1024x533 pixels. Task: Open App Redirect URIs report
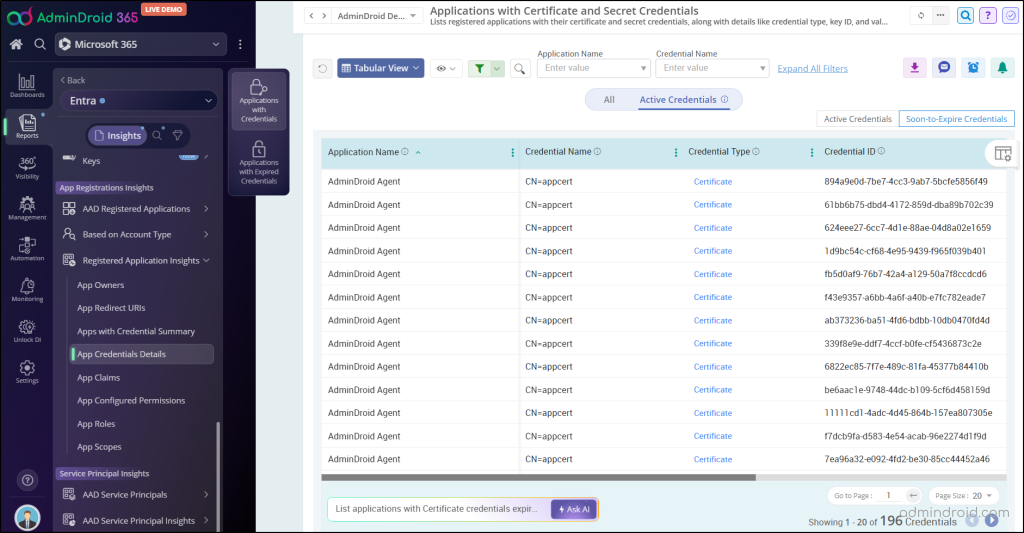[111, 308]
